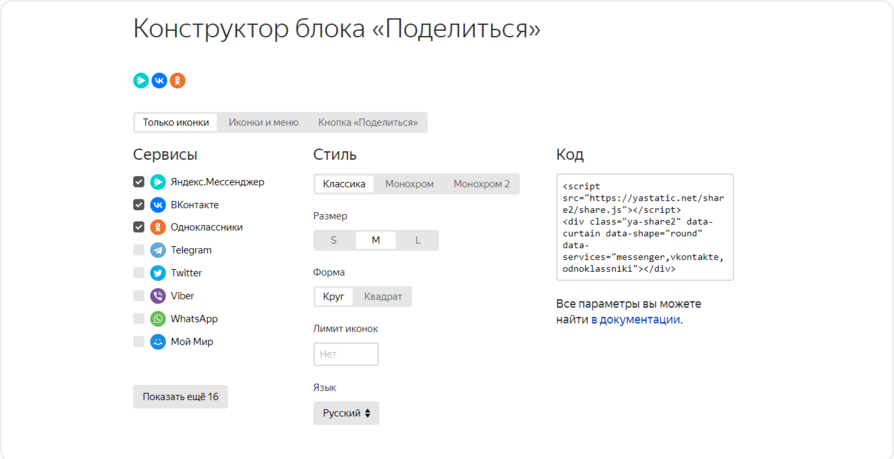Switch to the Кнопка «Поделиться» tab

368,122
